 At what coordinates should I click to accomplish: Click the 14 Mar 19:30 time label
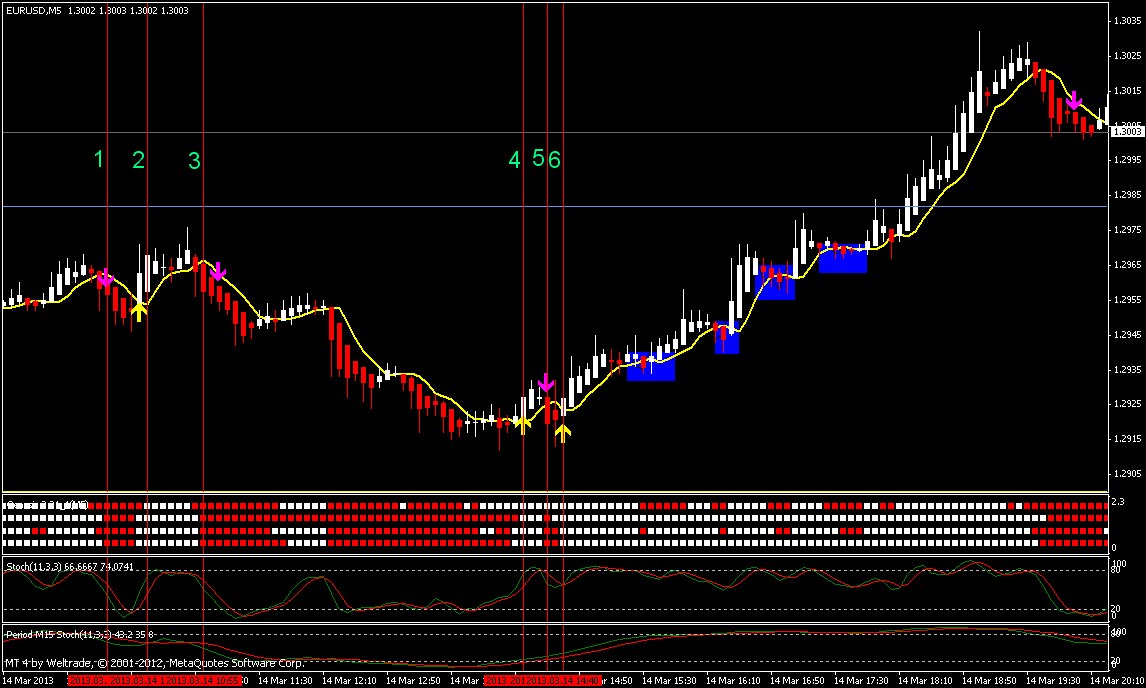coord(1053,681)
